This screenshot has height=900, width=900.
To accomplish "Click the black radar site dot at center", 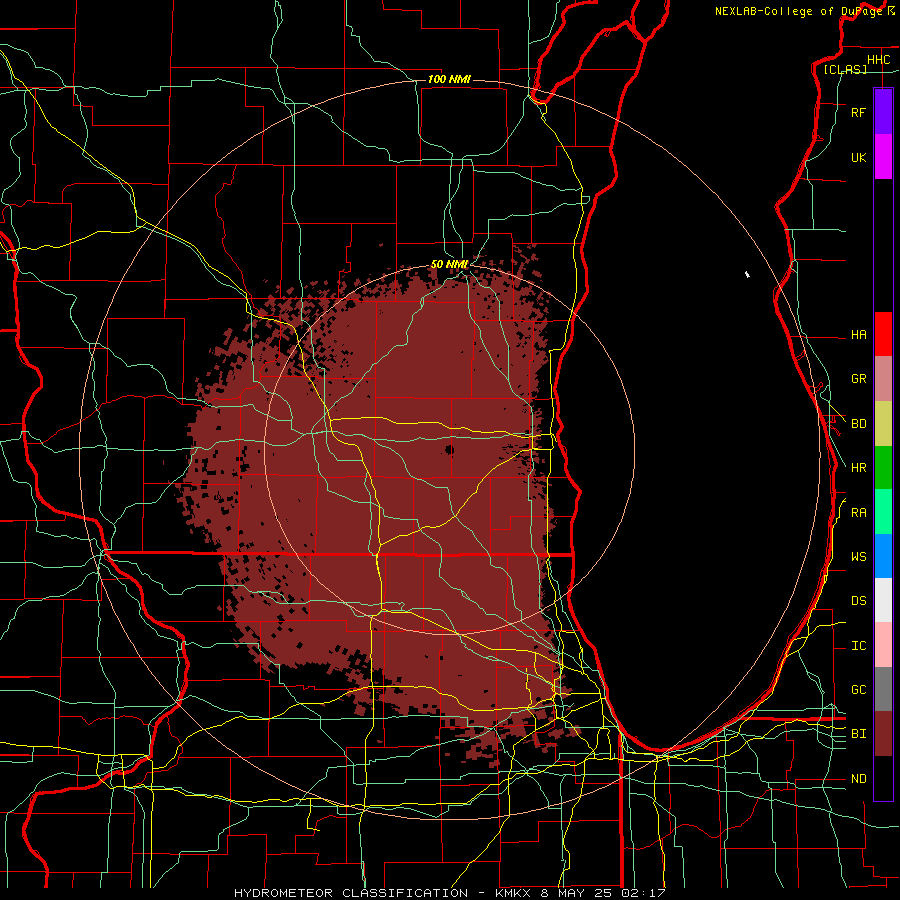I will point(449,450).
